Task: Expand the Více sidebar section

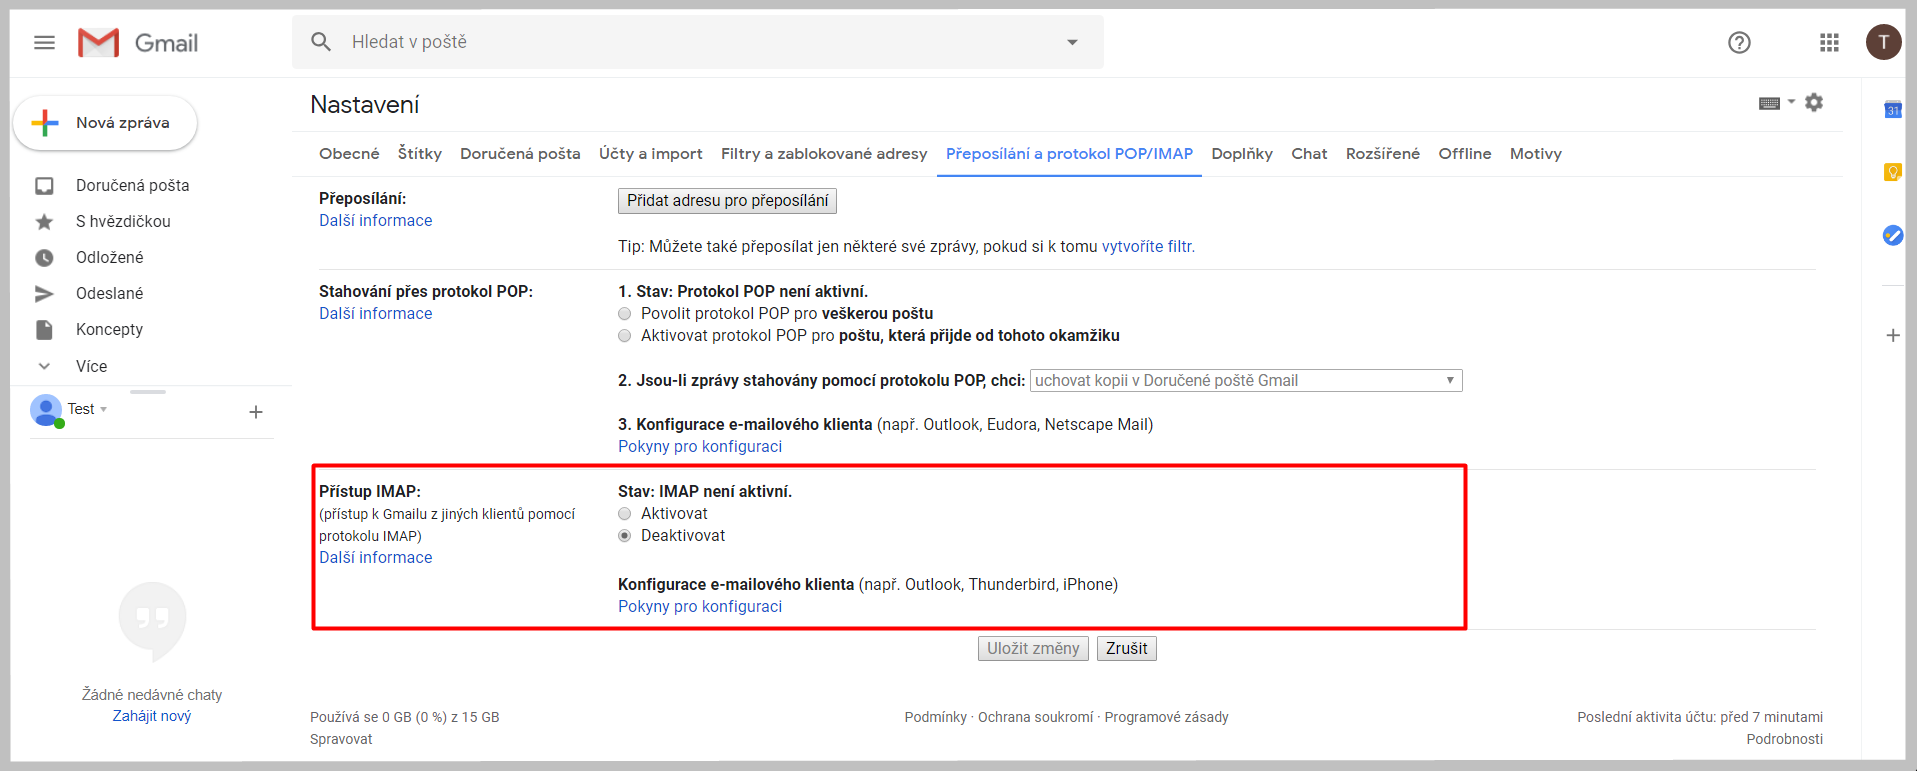Action: point(91,366)
